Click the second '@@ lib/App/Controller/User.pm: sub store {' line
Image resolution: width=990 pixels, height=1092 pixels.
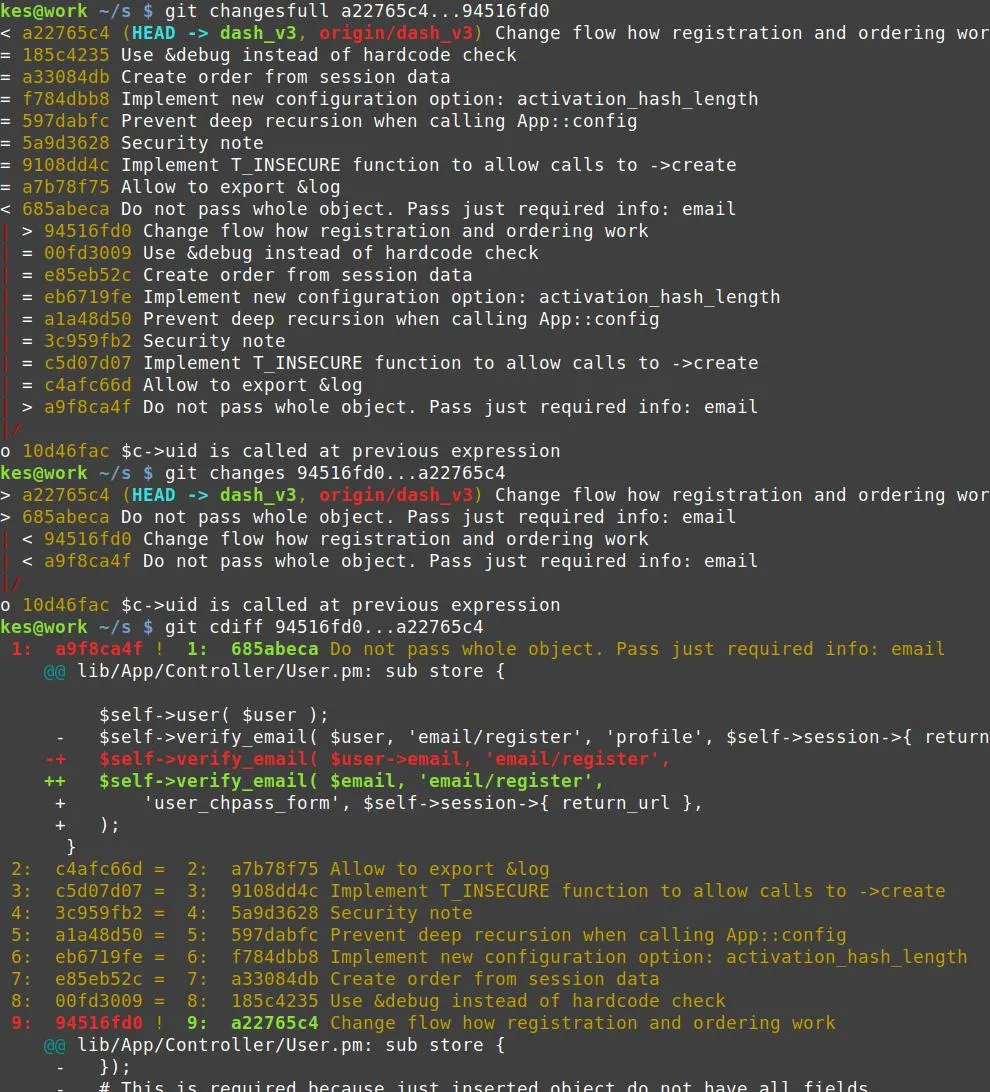pos(274,1045)
